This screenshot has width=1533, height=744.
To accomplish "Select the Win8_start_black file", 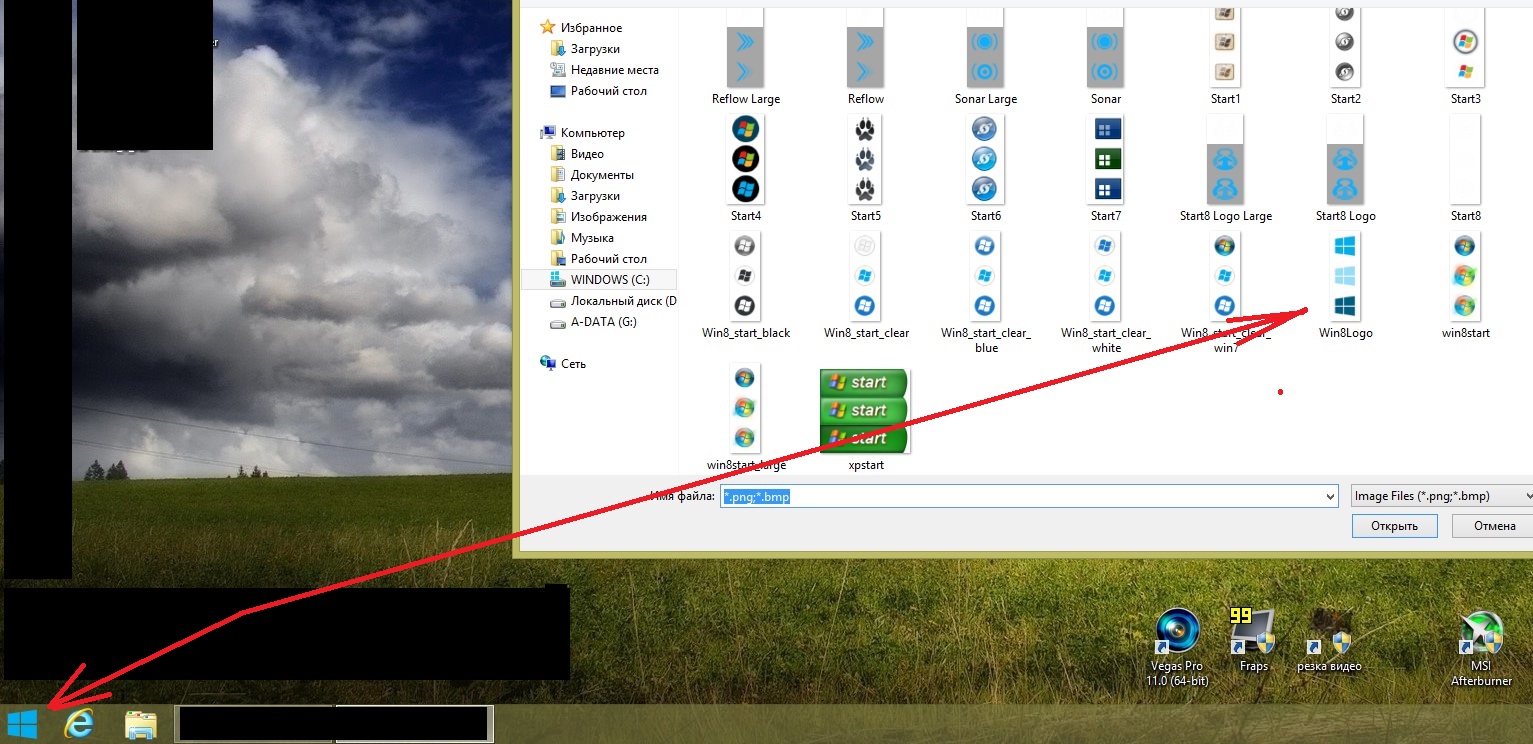I will click(x=746, y=285).
